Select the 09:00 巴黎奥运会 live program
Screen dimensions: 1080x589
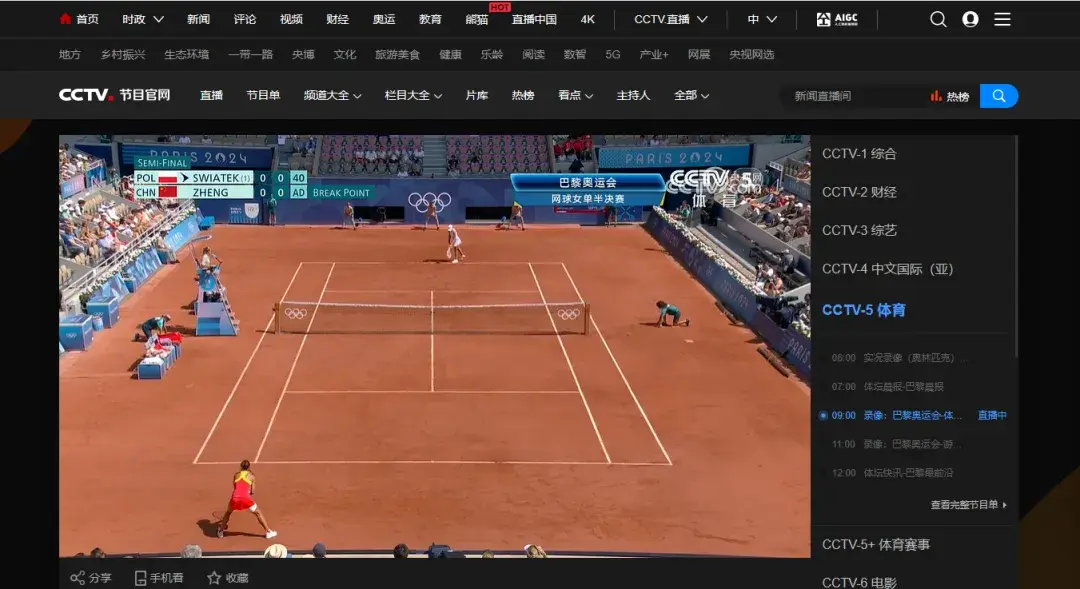coord(913,415)
